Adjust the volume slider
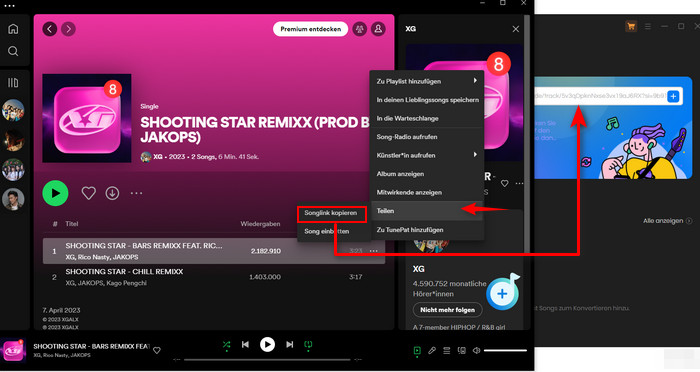This screenshot has width=700, height=372. click(505, 351)
